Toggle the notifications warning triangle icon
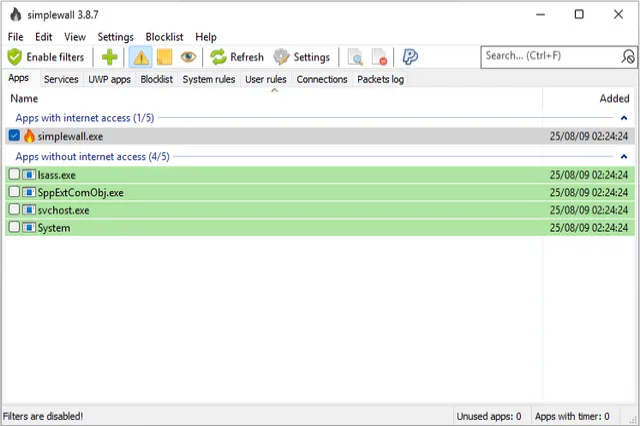The height and width of the screenshot is (426, 640). pos(141,57)
